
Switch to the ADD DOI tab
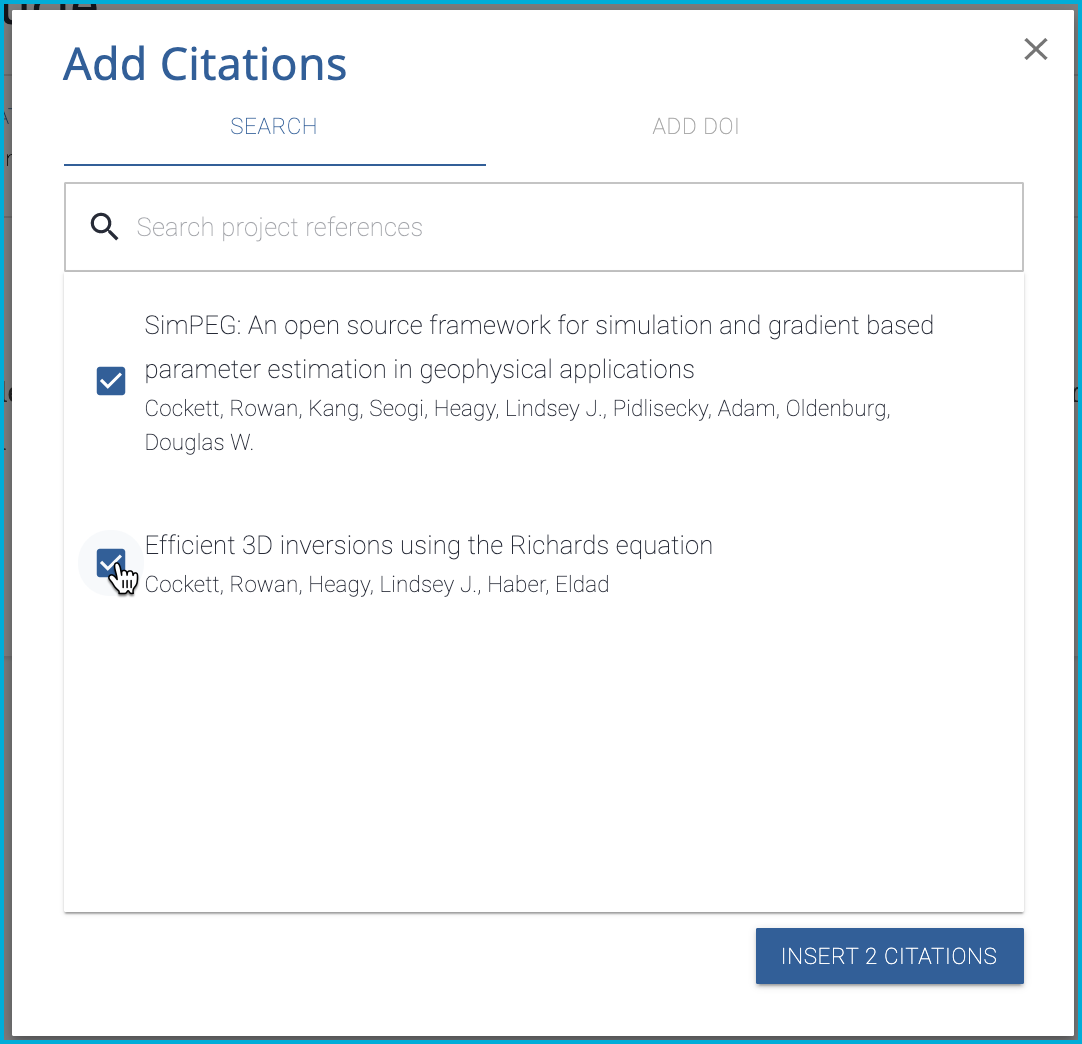point(695,127)
